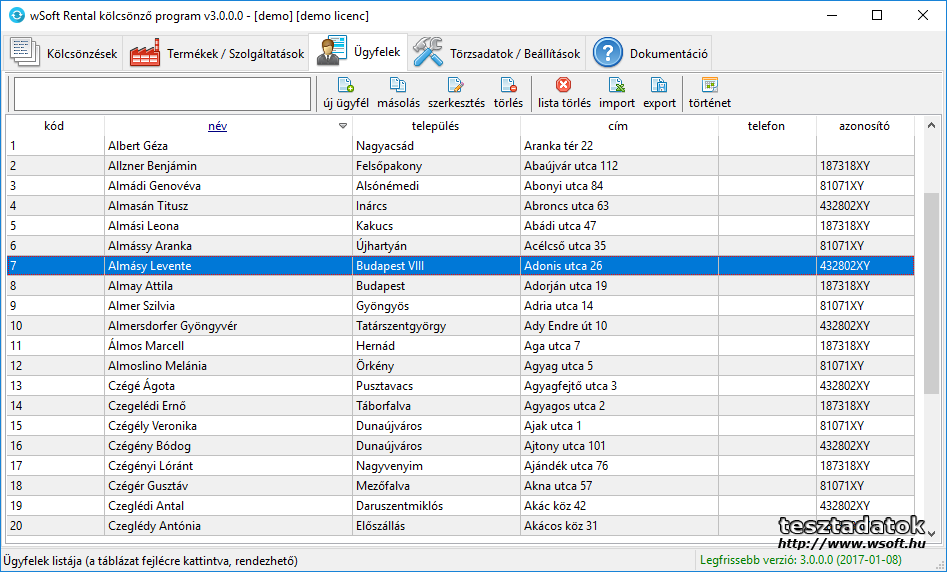The height and width of the screenshot is (572, 947).
Task: Select the row Allzner Benjámin
Action: [460, 165]
